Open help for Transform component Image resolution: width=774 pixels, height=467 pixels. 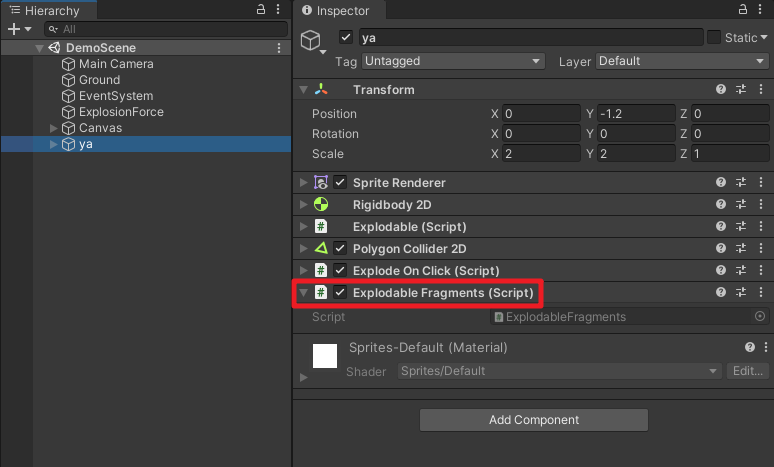pos(721,90)
